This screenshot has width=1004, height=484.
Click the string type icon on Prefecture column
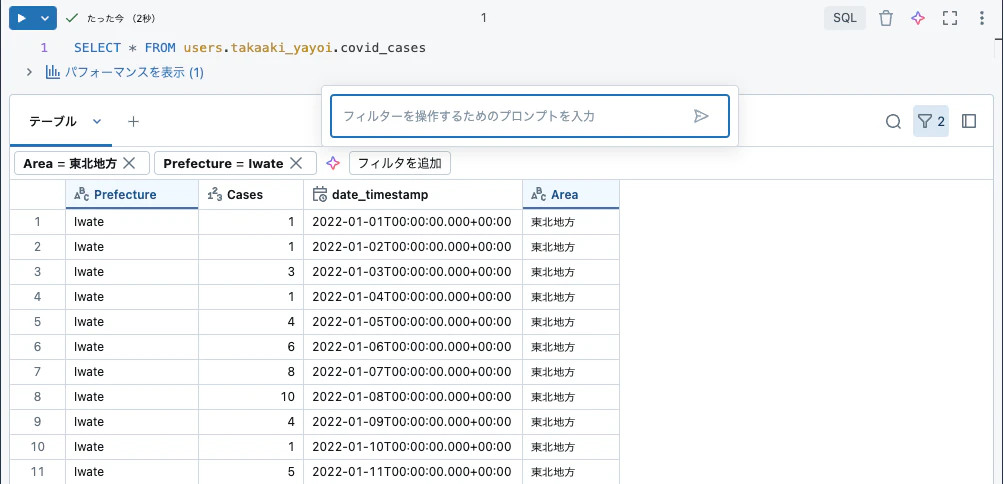pyautogui.click(x=82, y=195)
